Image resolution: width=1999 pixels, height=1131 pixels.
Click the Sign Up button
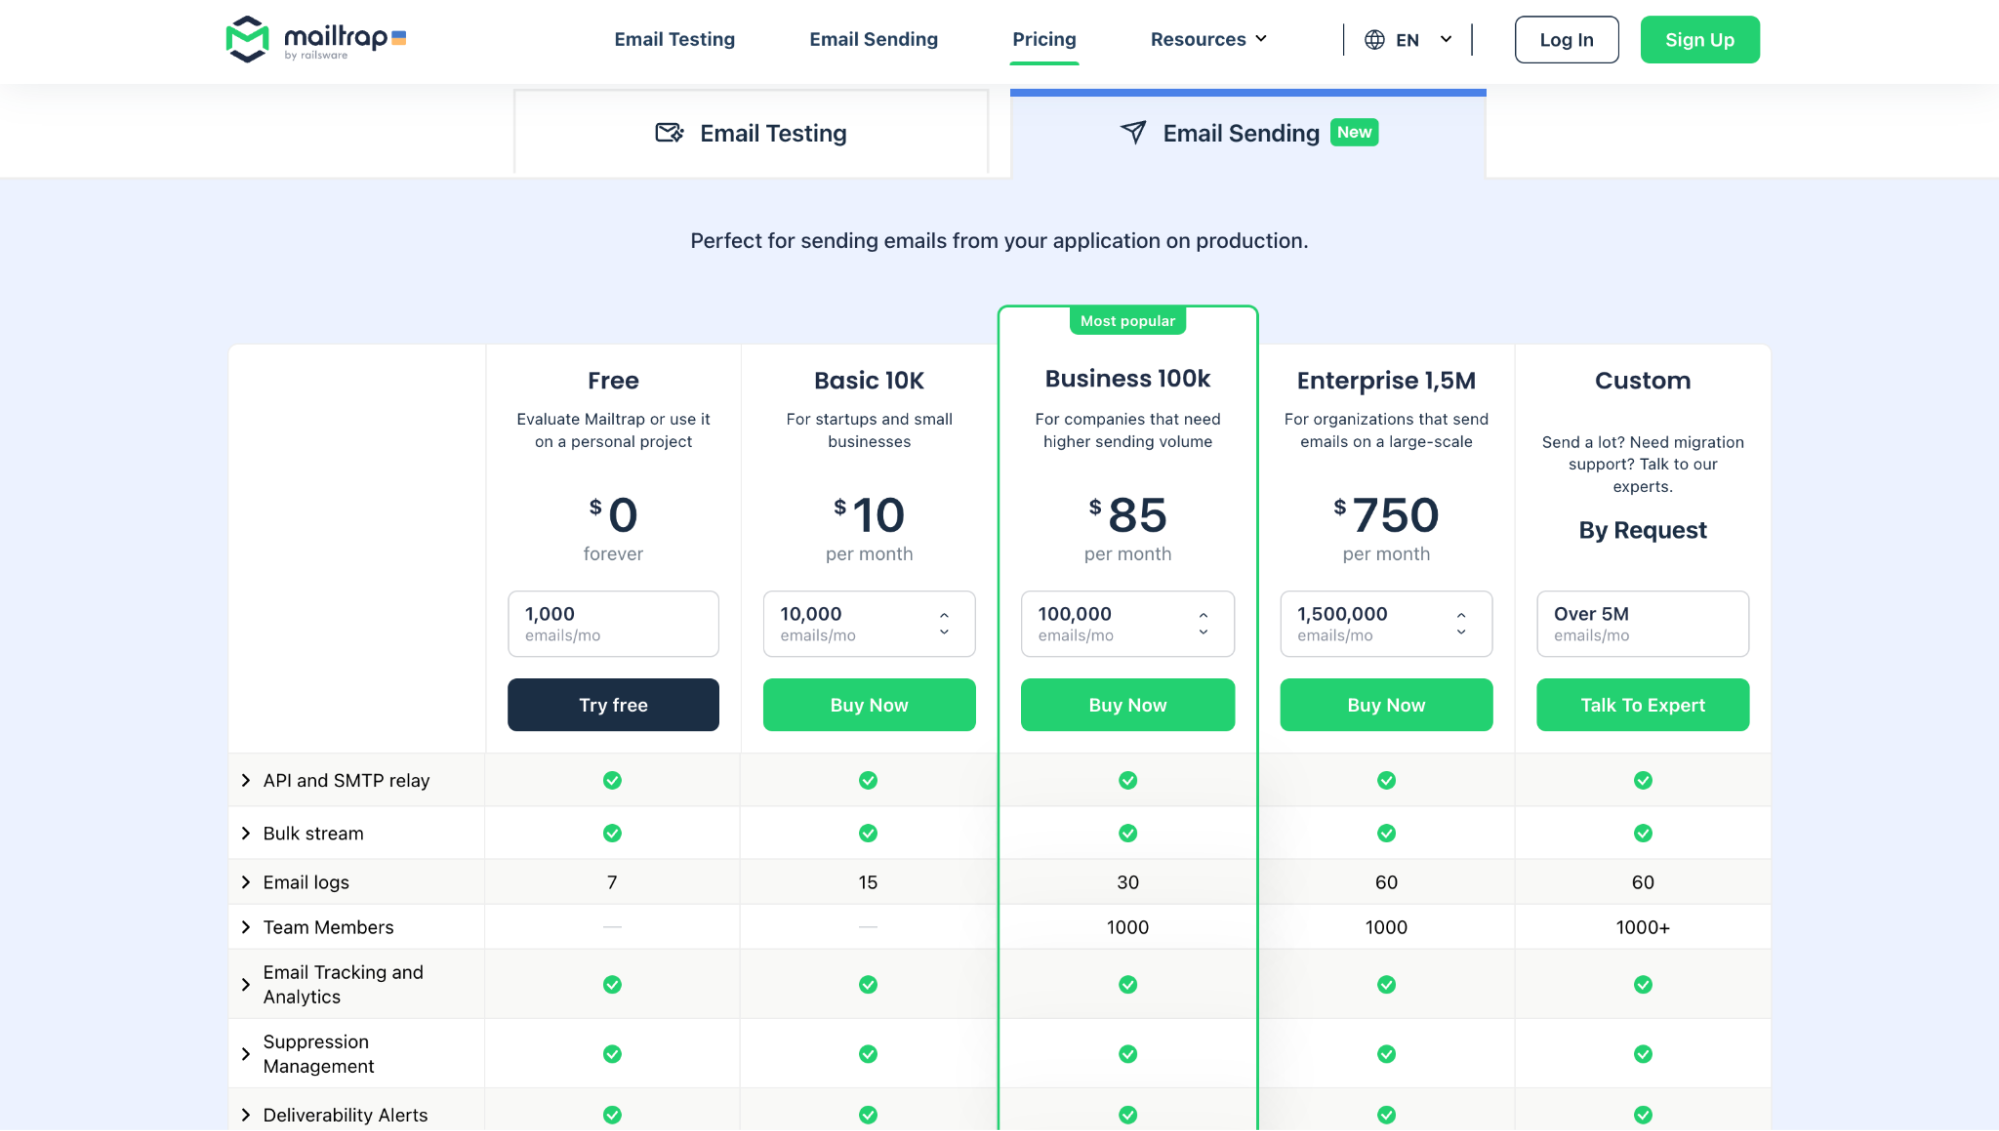pyautogui.click(x=1699, y=40)
